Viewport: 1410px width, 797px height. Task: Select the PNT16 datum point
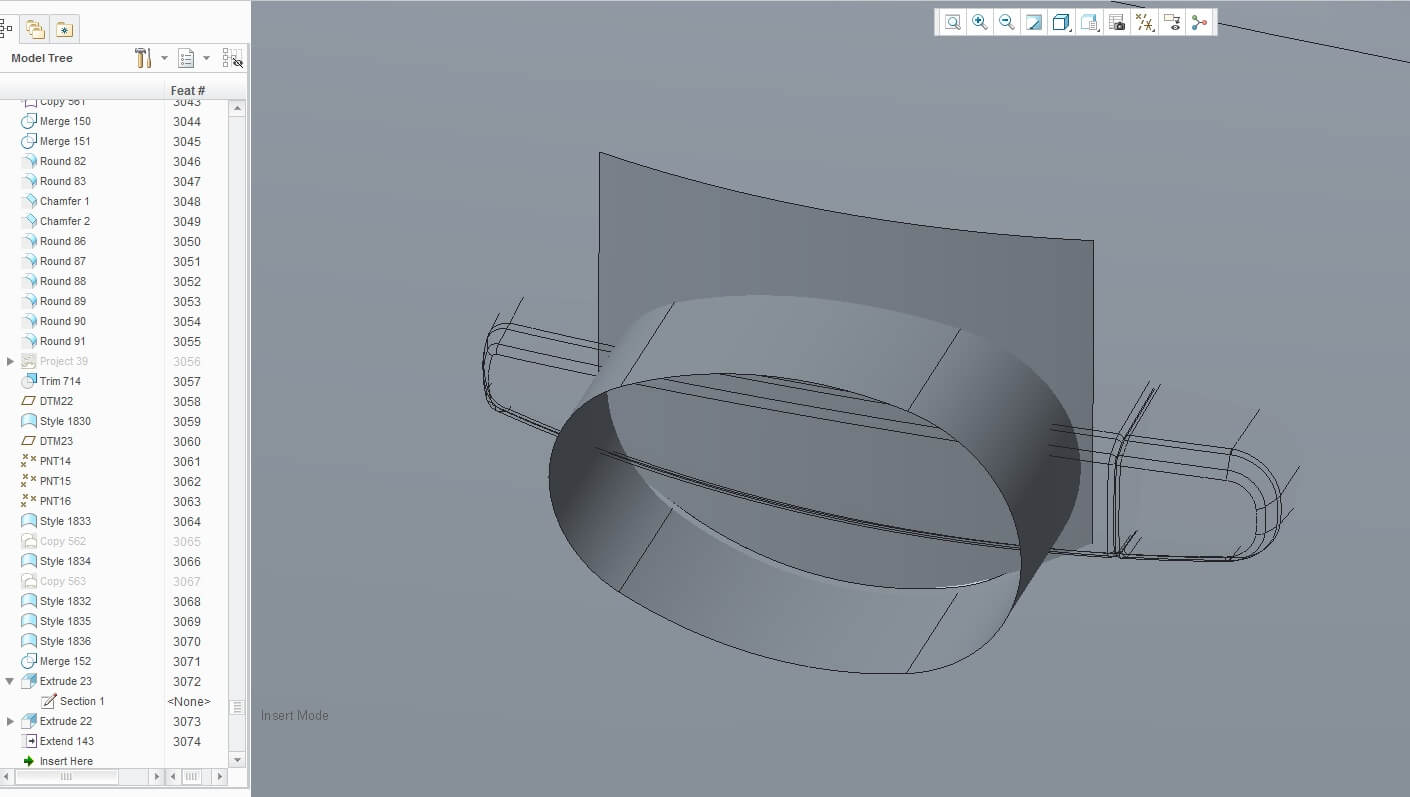pos(55,501)
